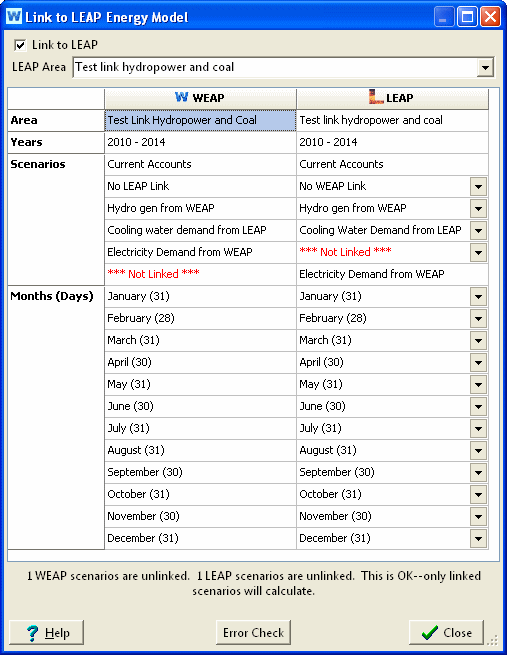
Task: Minimize the Link to LEAP Energy Model window
Action: coord(444,17)
